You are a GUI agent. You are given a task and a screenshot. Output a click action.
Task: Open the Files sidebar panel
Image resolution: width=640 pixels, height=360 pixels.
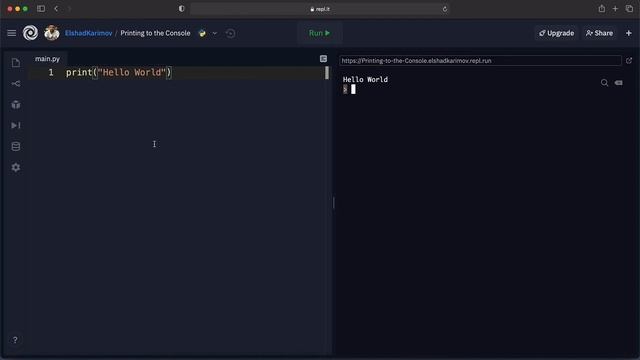click(16, 62)
